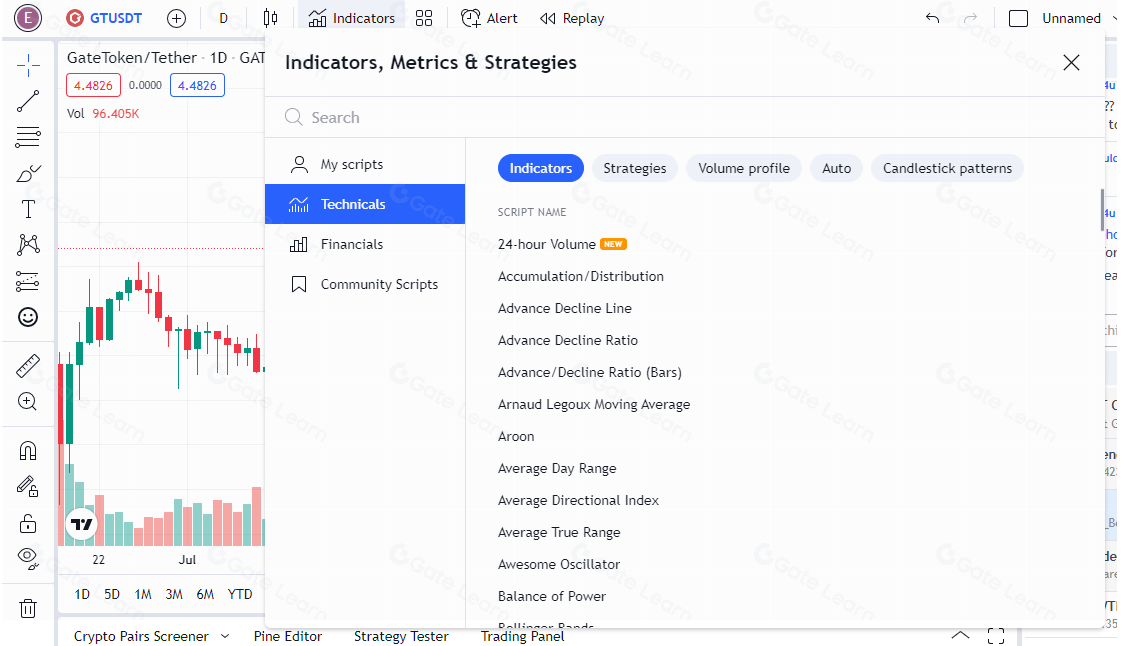Toggle hide all drawings eye icon
The width and height of the screenshot is (1128, 646).
pyautogui.click(x=28, y=557)
